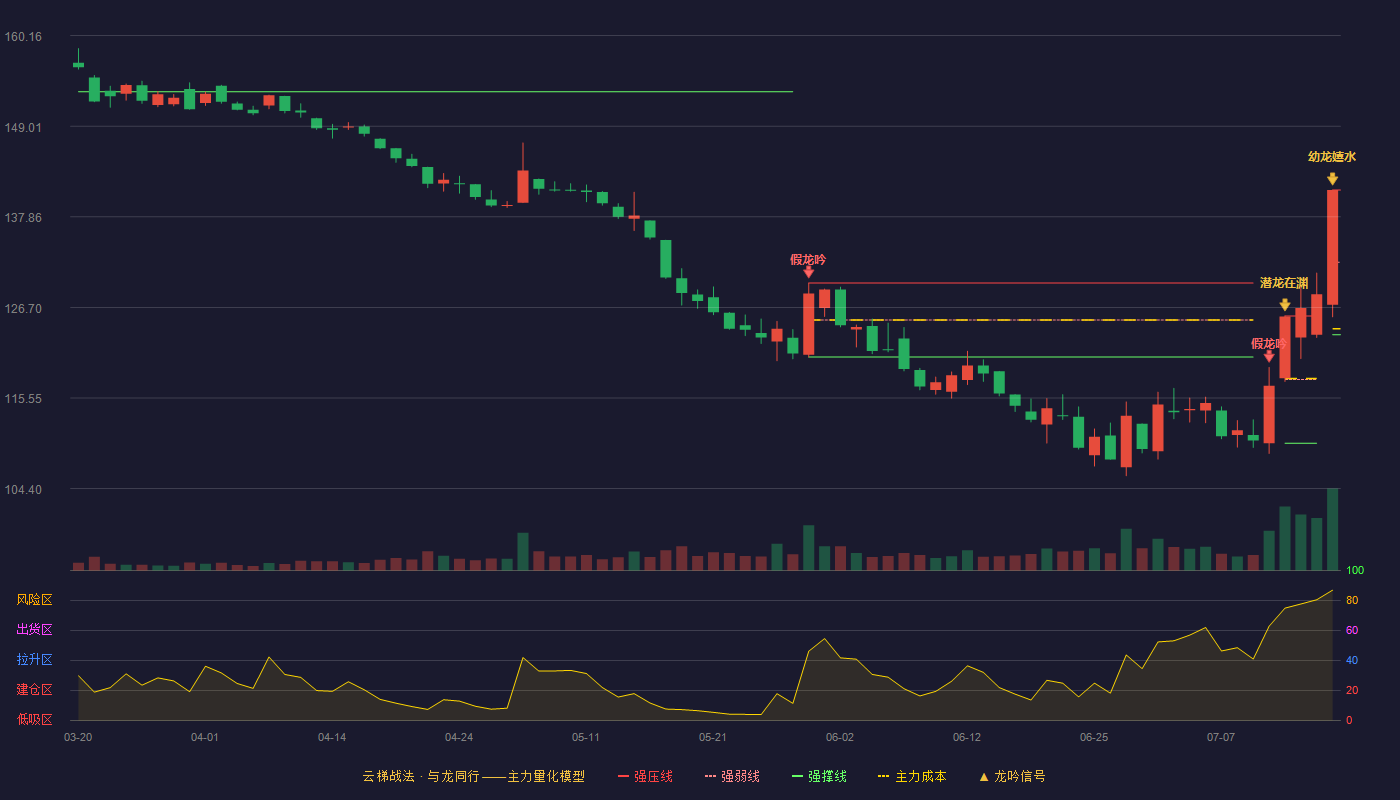Click the 幼龙嬉水 signal arrow
The image size is (1400, 800).
click(x=1332, y=179)
